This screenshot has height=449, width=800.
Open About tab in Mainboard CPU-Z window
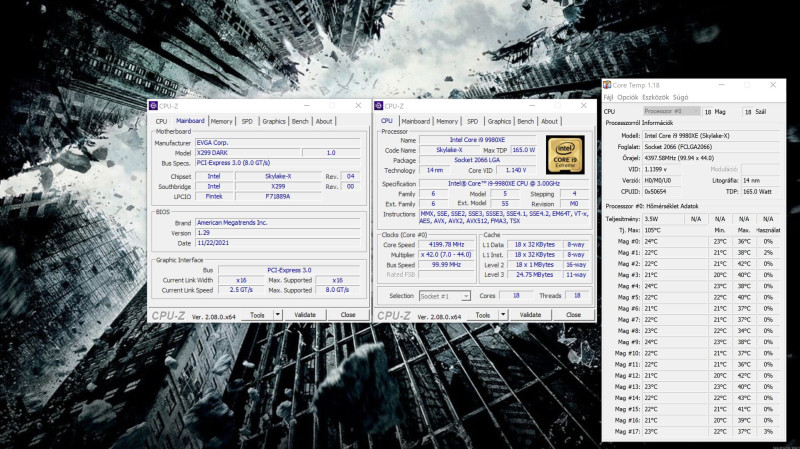[x=324, y=121]
